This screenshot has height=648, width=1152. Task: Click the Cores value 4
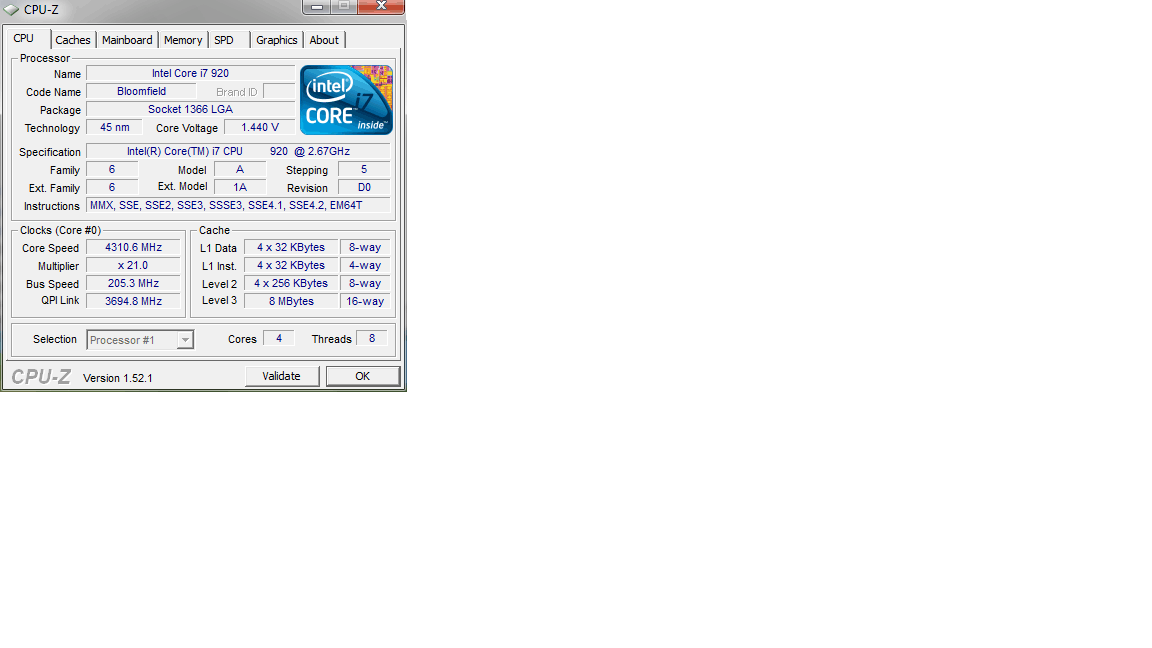point(278,338)
